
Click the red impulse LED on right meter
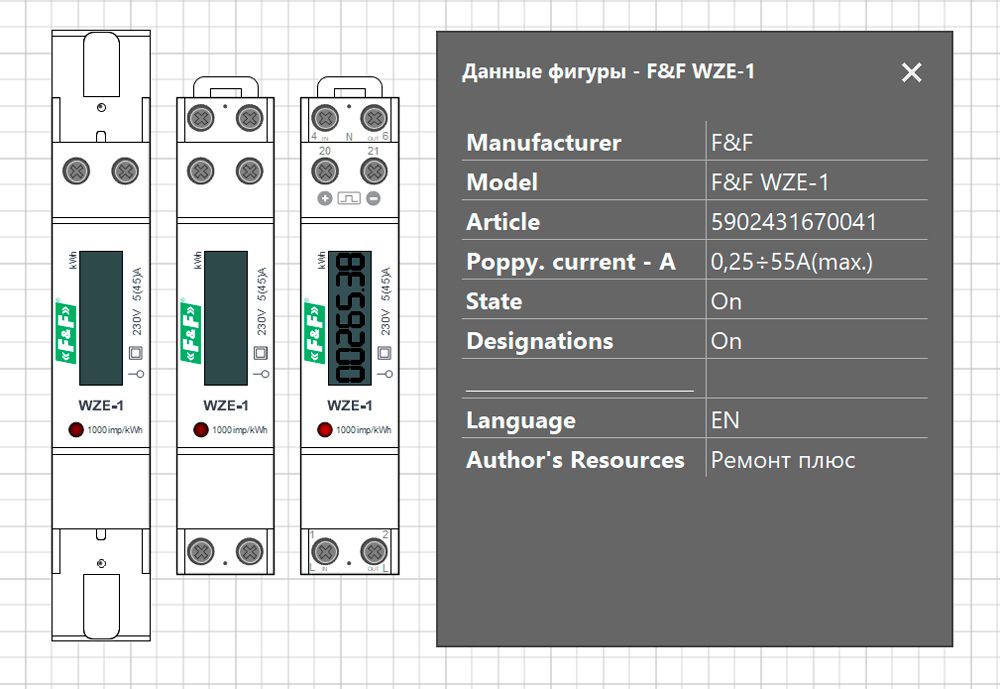coord(325,429)
